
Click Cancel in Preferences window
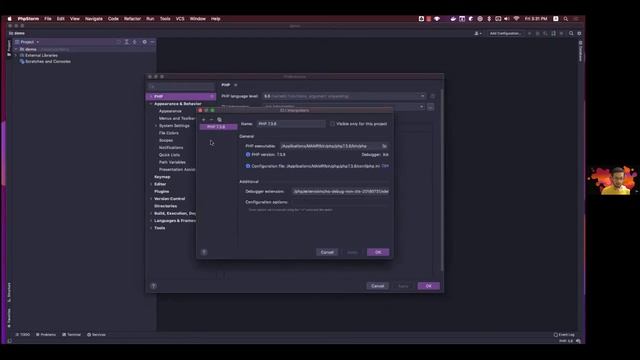point(378,286)
